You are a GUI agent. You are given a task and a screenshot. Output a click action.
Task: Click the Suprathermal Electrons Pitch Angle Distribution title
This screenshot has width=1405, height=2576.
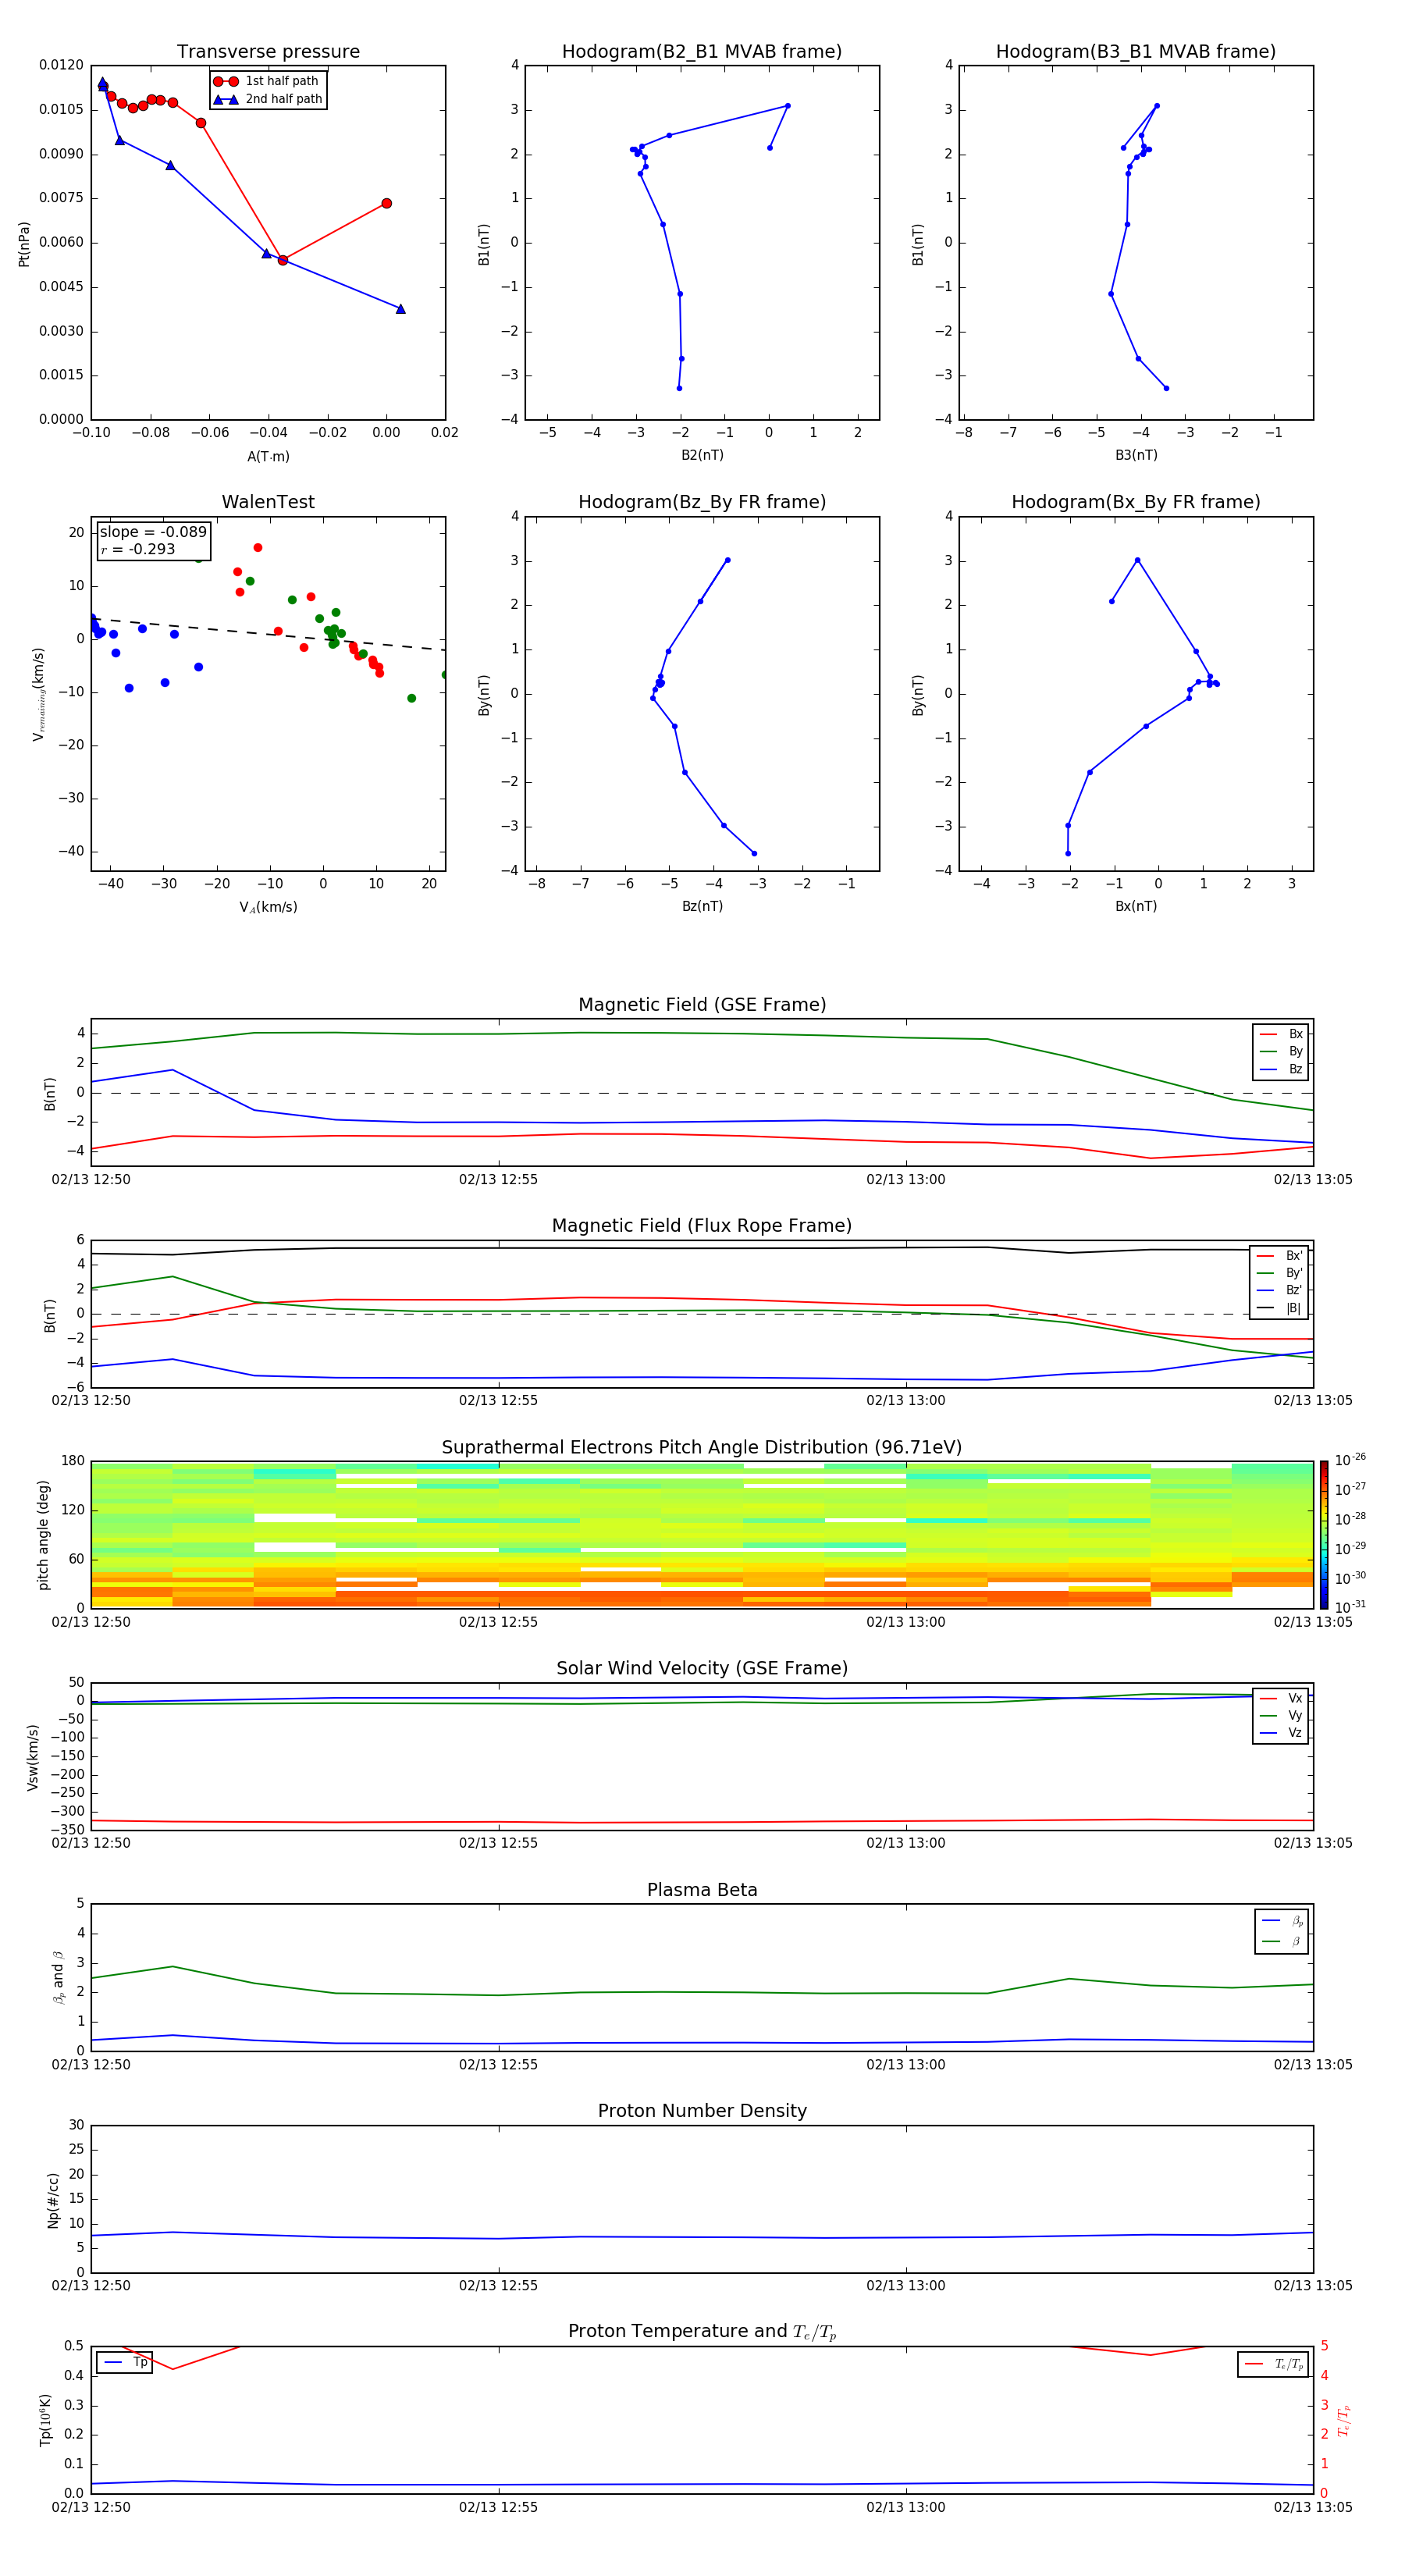coord(702,1447)
